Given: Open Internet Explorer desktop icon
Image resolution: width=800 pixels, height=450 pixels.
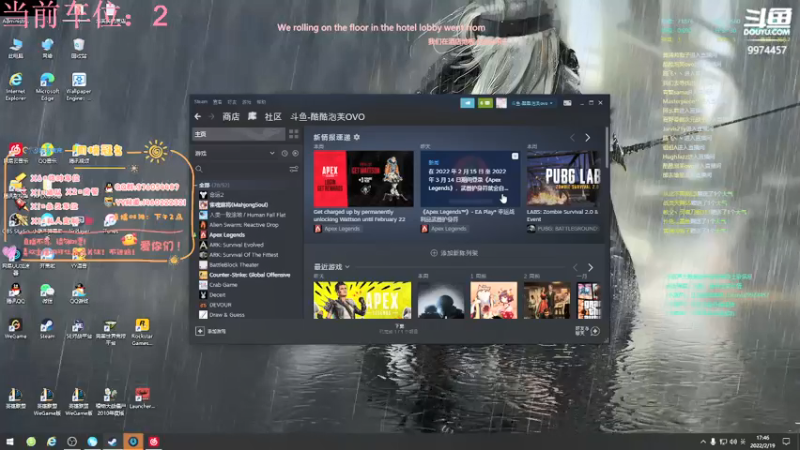Looking at the screenshot, I should point(15,86).
